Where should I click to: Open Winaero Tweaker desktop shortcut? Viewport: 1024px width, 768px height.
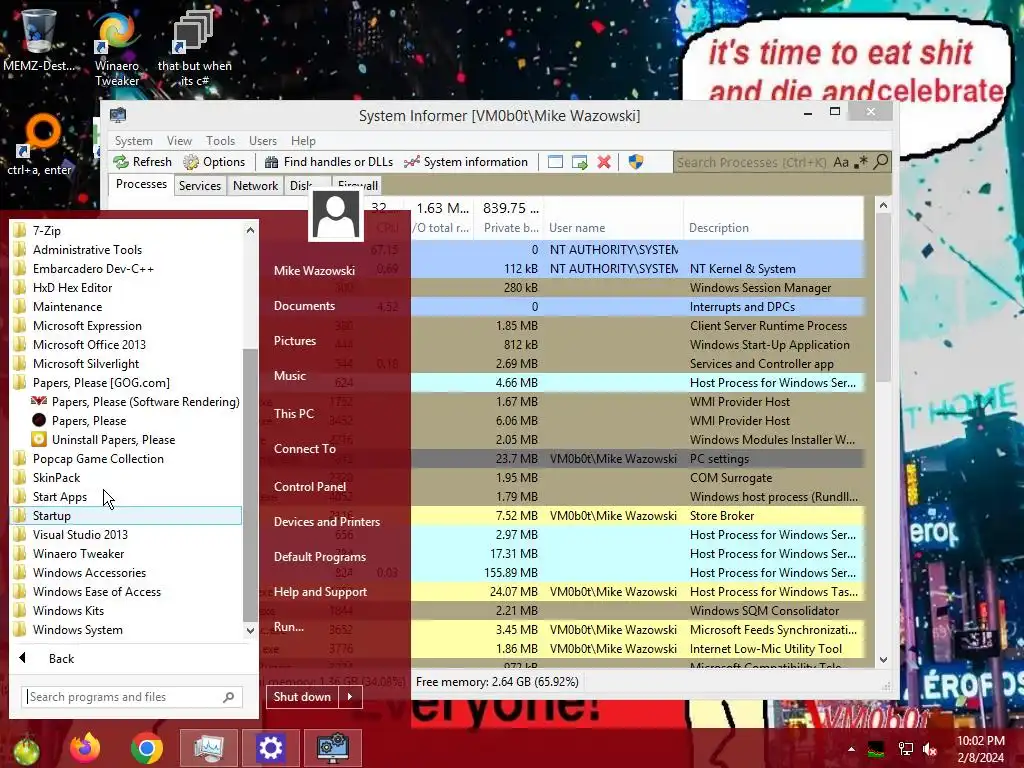coord(116,50)
